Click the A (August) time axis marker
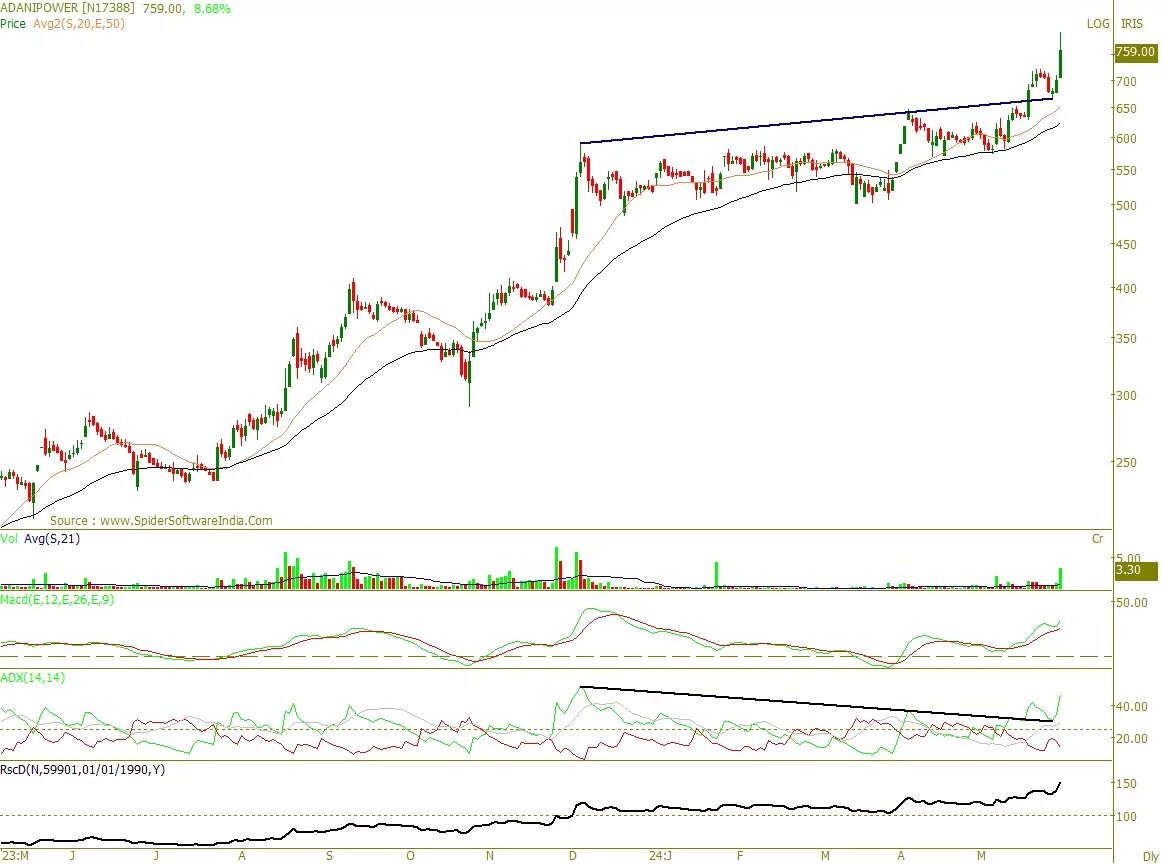The width and height of the screenshot is (1162, 864). coord(242,856)
